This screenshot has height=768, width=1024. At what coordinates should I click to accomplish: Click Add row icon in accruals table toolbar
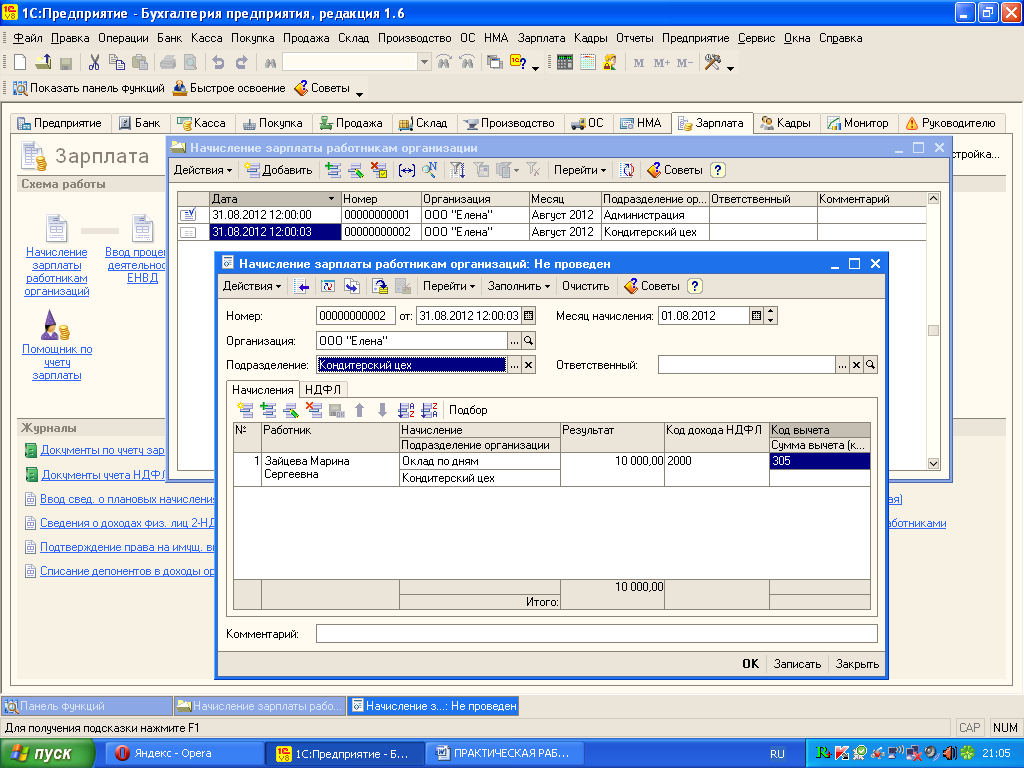[245, 410]
